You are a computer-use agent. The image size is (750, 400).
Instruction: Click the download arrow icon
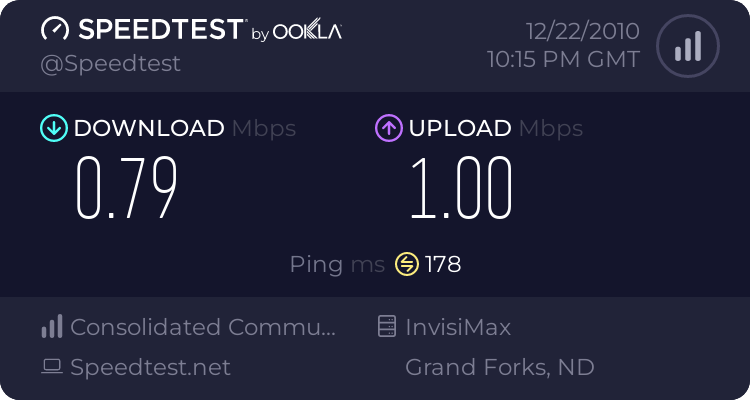click(53, 128)
